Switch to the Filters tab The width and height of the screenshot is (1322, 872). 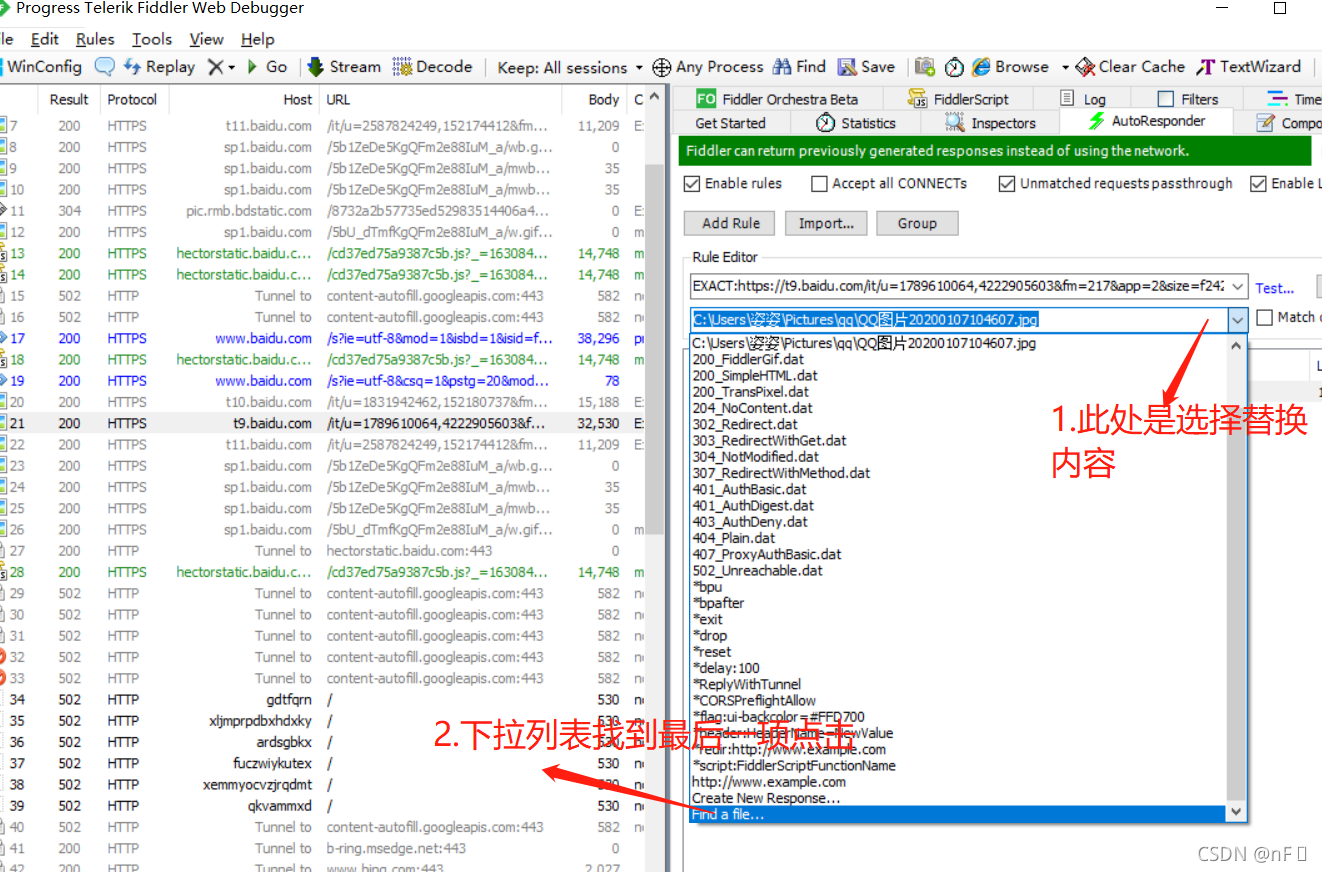coord(1188,99)
